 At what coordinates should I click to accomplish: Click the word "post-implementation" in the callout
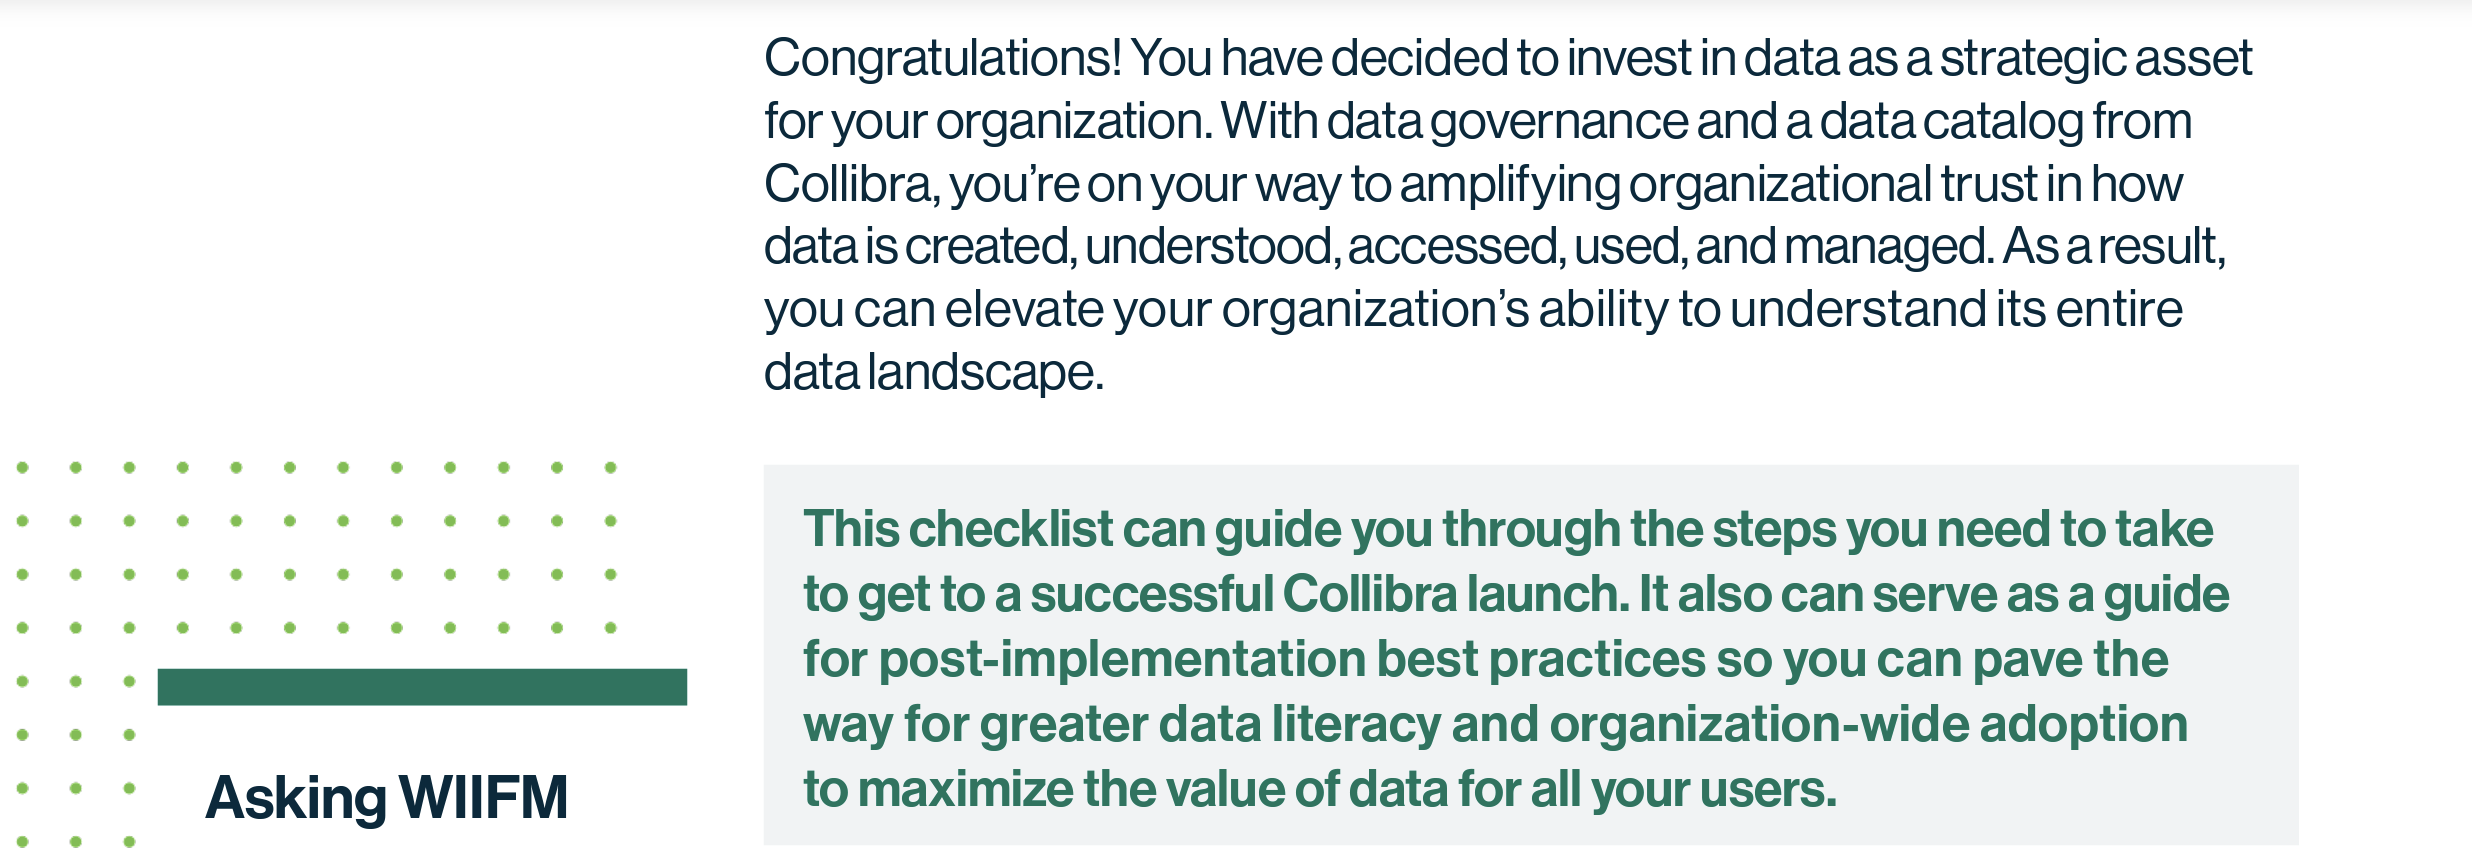point(1122,660)
